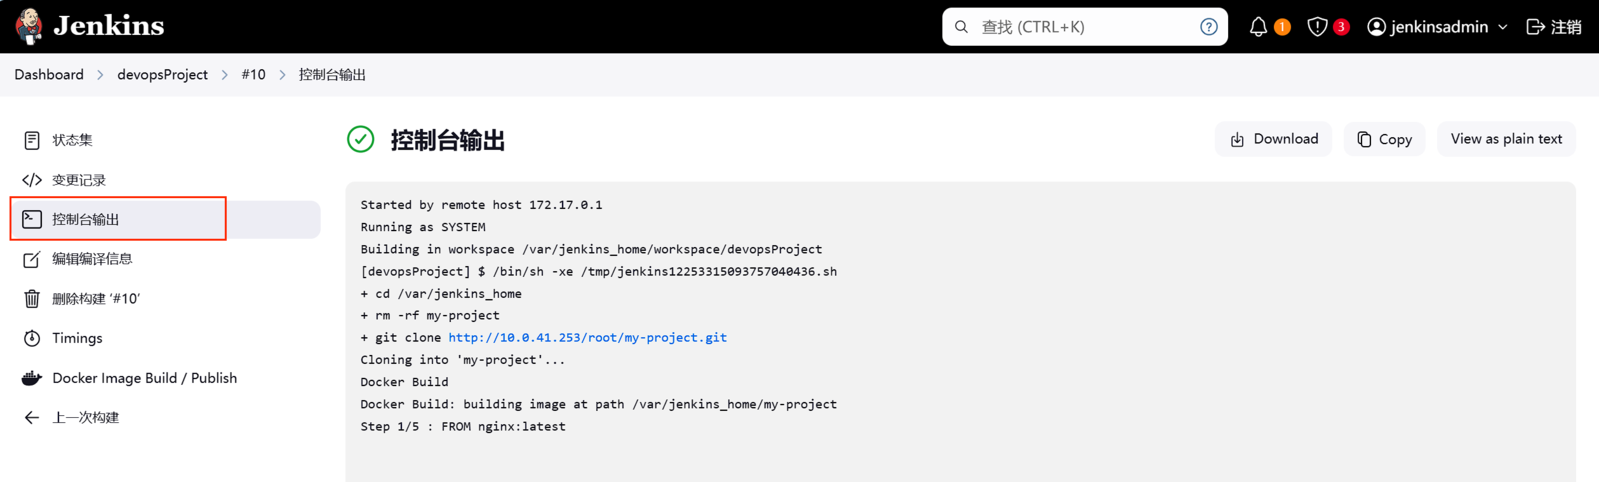Open Docker Image Build / Publish

coord(166,378)
